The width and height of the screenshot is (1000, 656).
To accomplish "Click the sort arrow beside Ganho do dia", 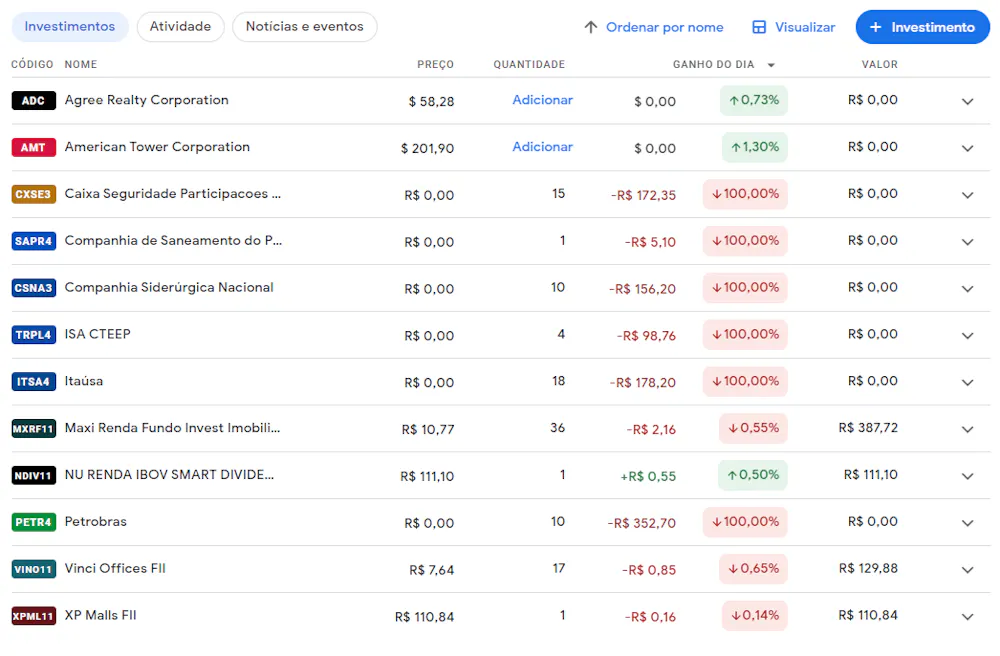I will pos(771,65).
